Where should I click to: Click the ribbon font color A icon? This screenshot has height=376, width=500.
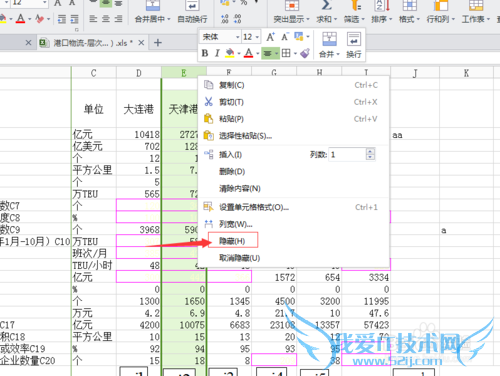[21, 19]
